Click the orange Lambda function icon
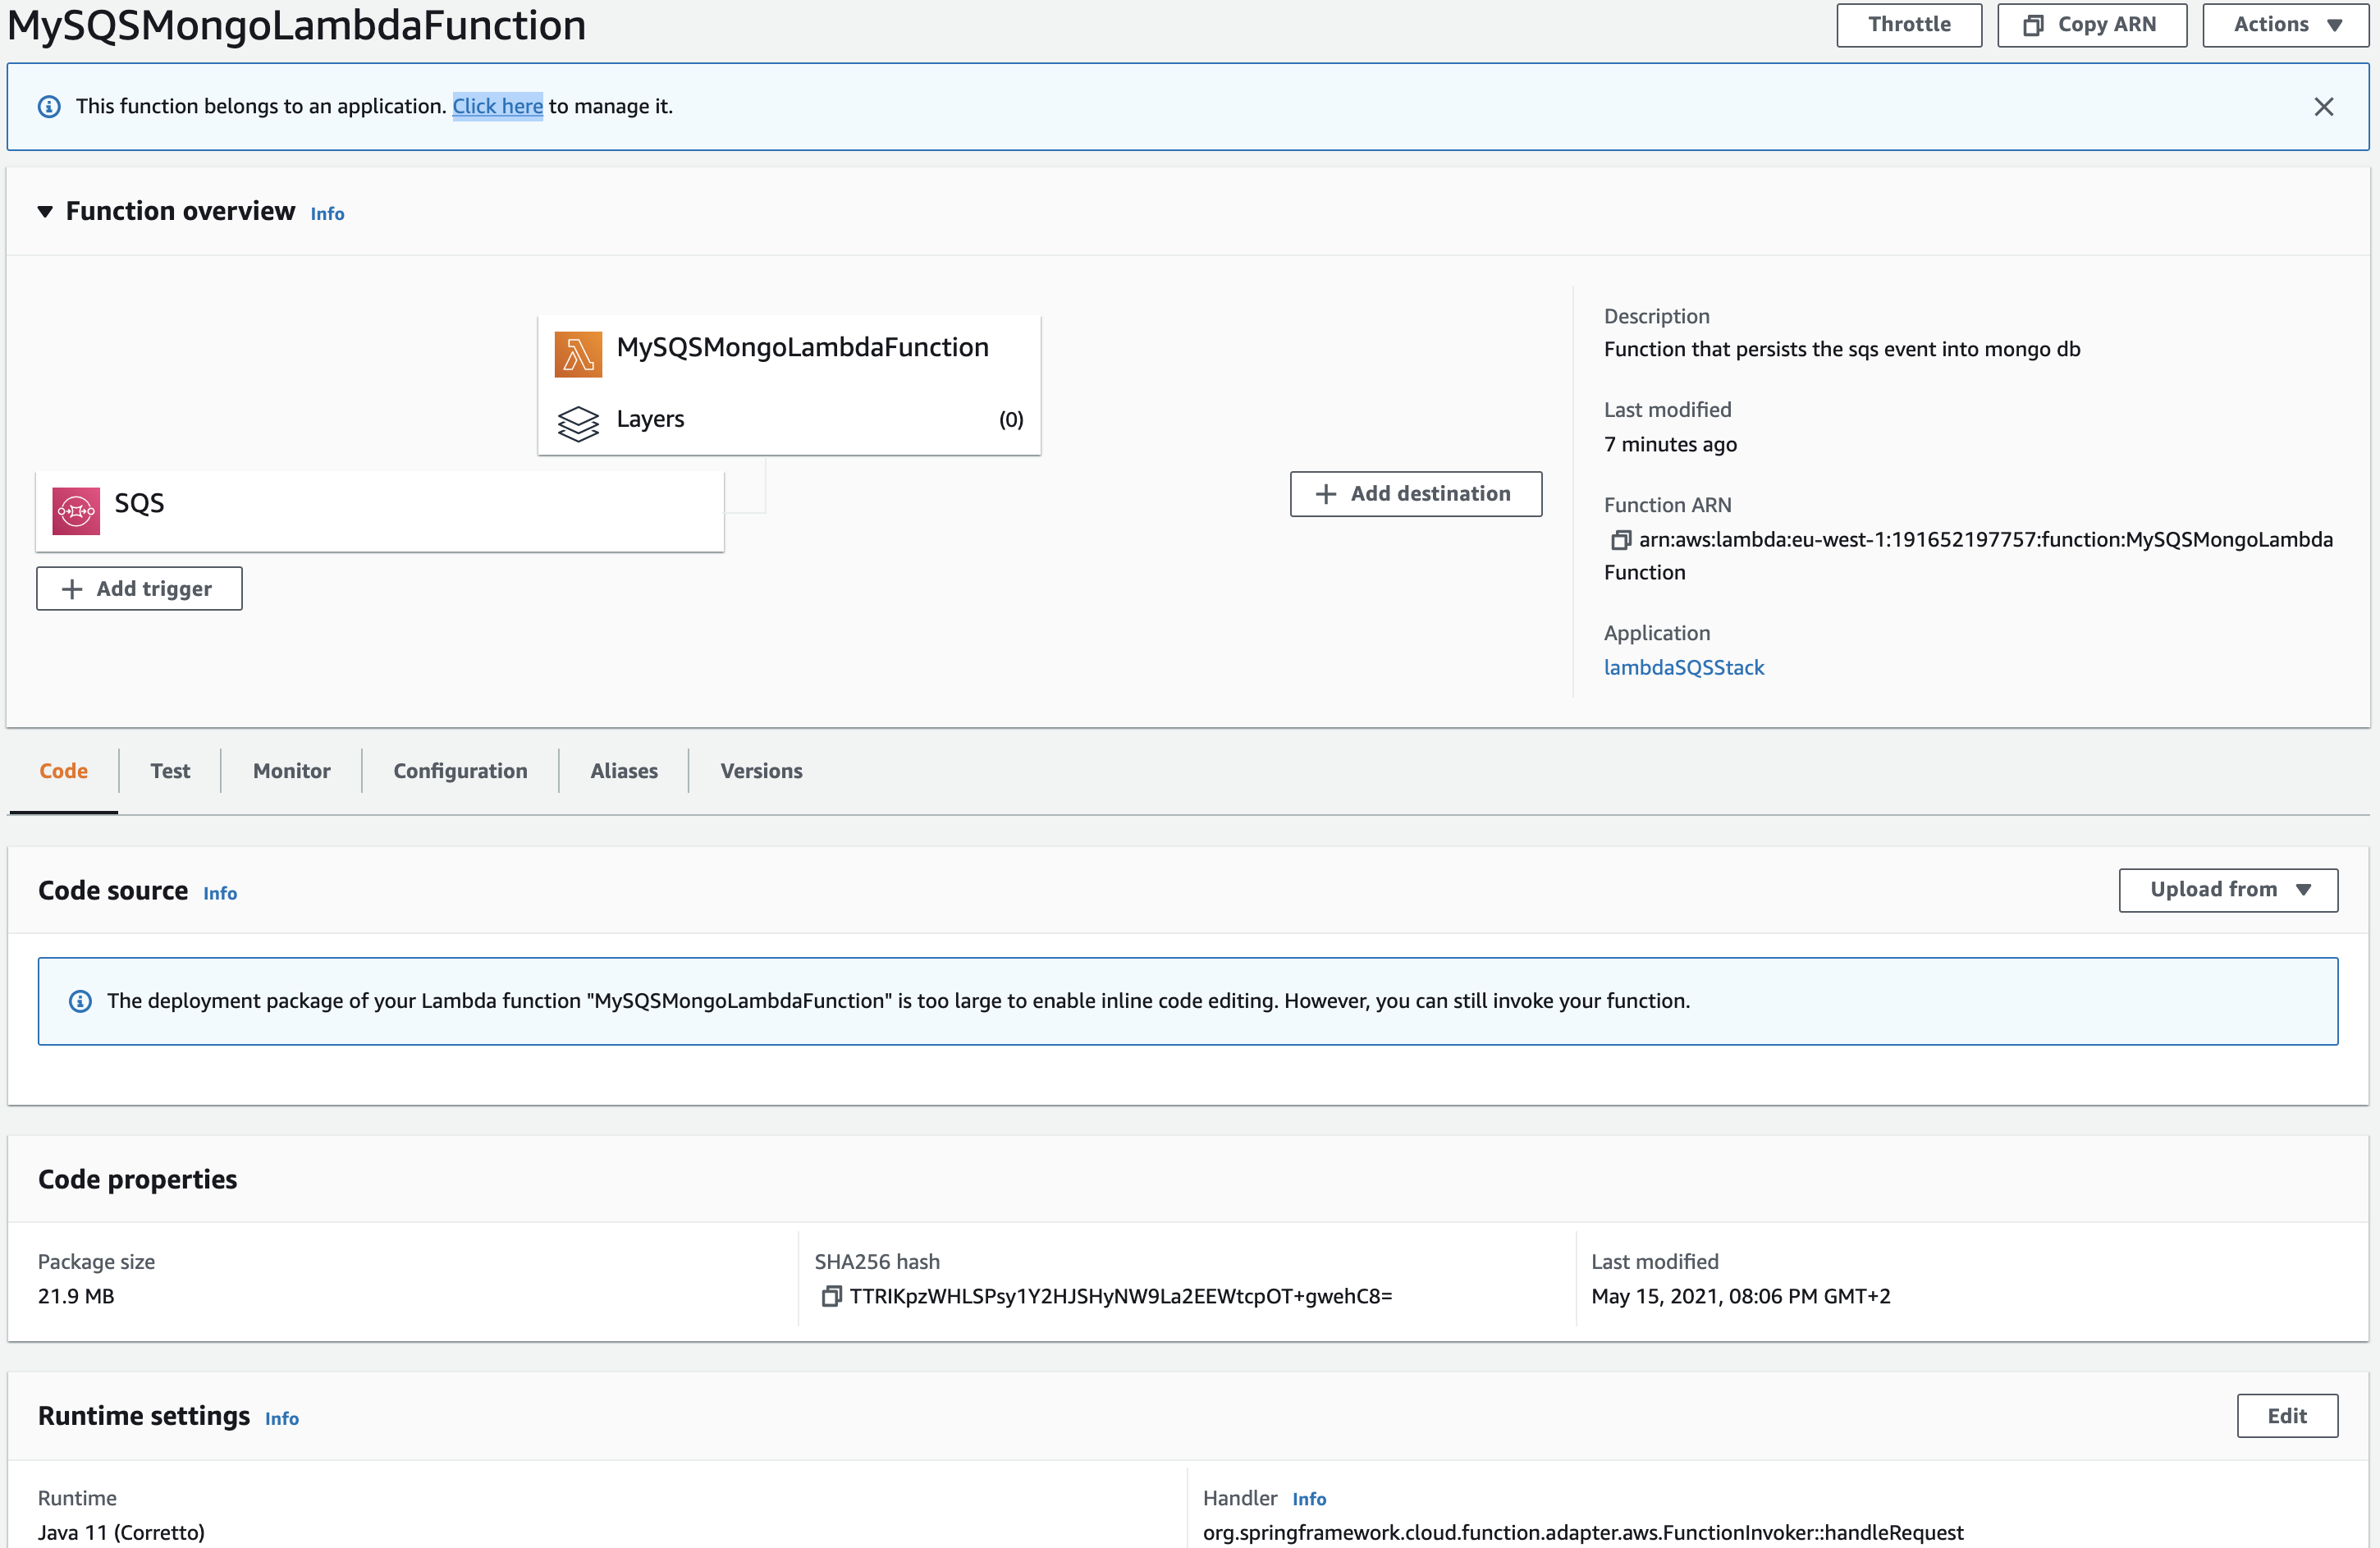The image size is (2380, 1548). (x=578, y=354)
